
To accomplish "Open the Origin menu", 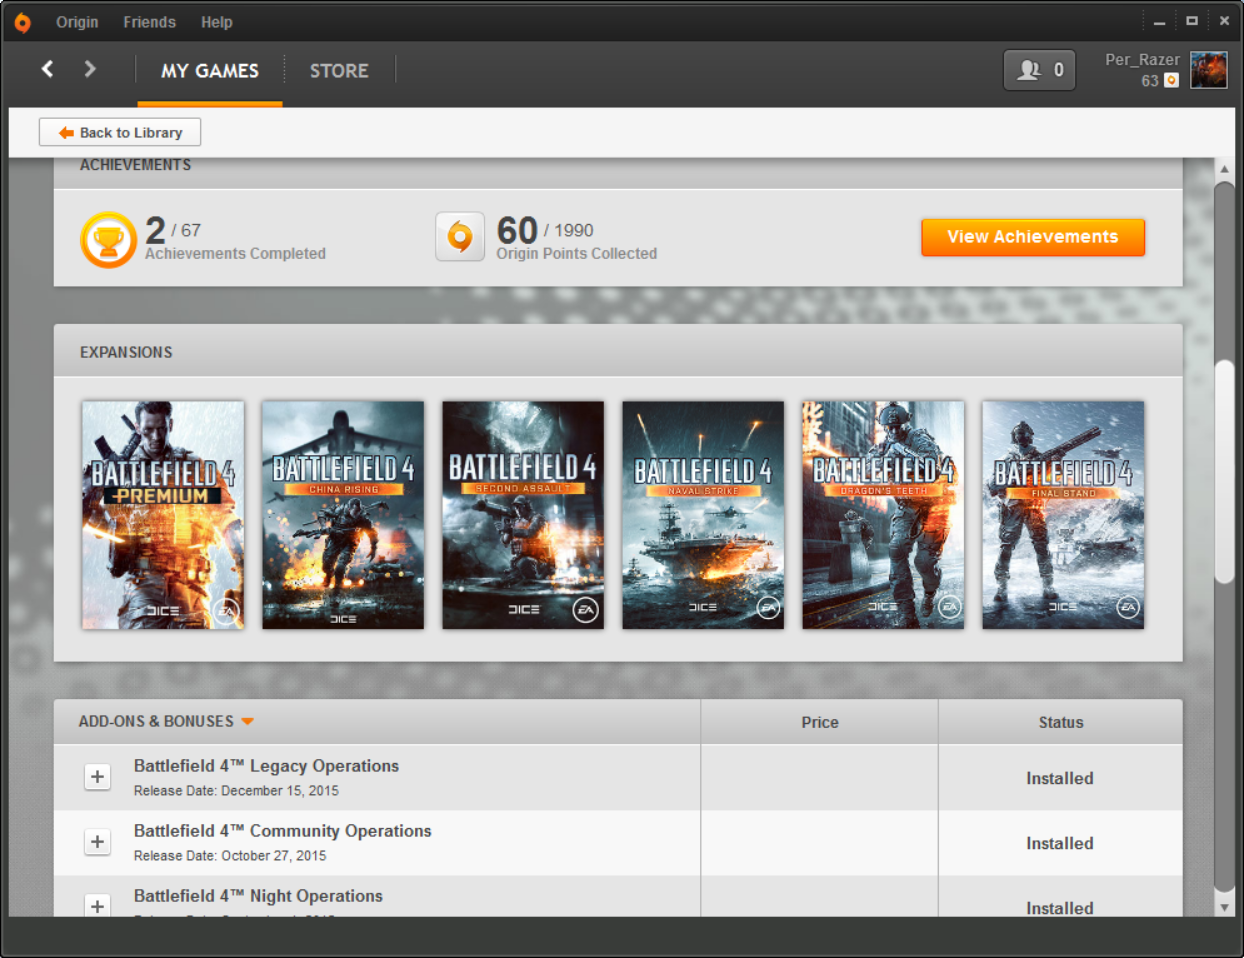I will pyautogui.click(x=77, y=22).
